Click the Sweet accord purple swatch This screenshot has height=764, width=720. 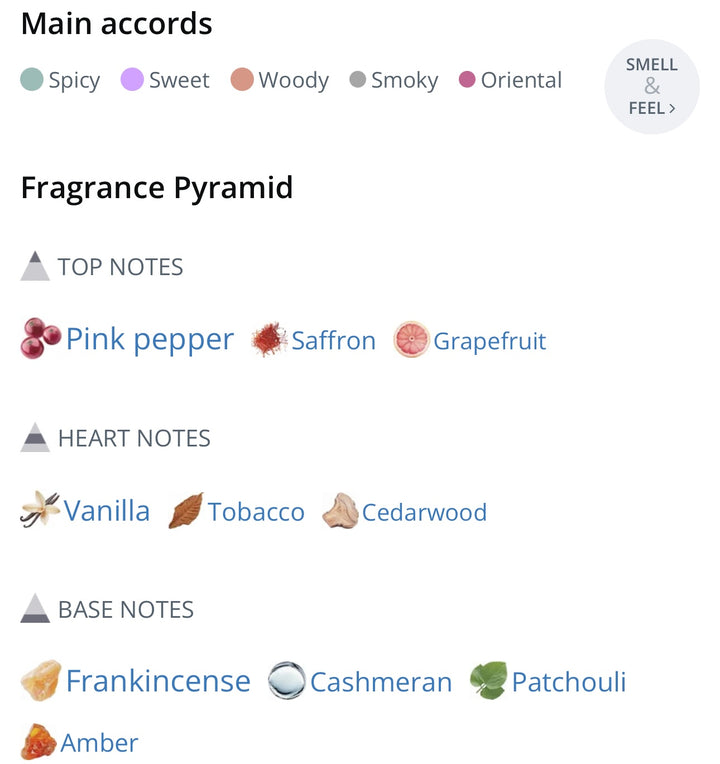(132, 80)
